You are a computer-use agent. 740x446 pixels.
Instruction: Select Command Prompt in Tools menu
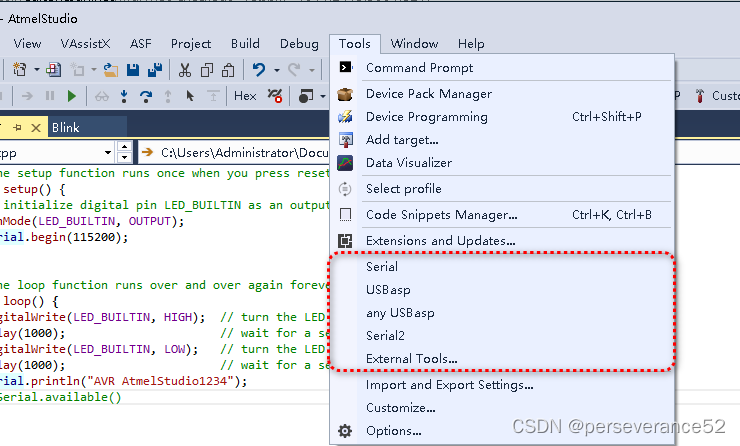pos(503,68)
